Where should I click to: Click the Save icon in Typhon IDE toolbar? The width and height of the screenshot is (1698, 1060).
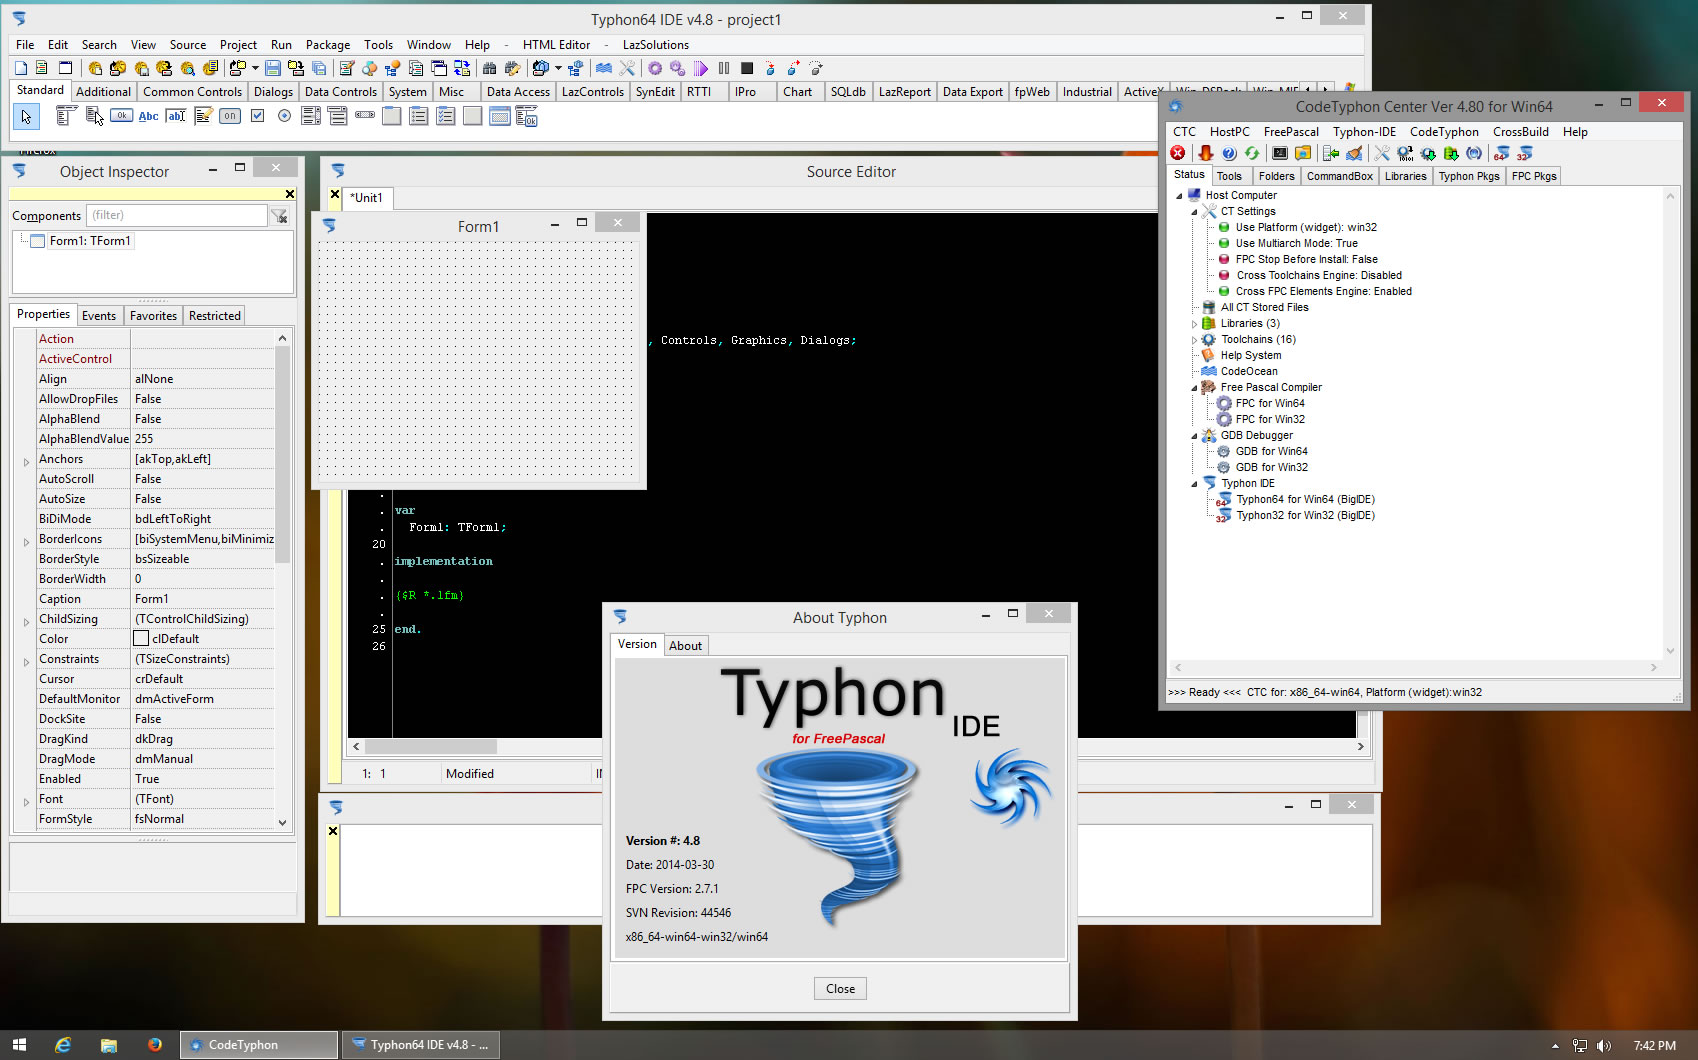272,68
